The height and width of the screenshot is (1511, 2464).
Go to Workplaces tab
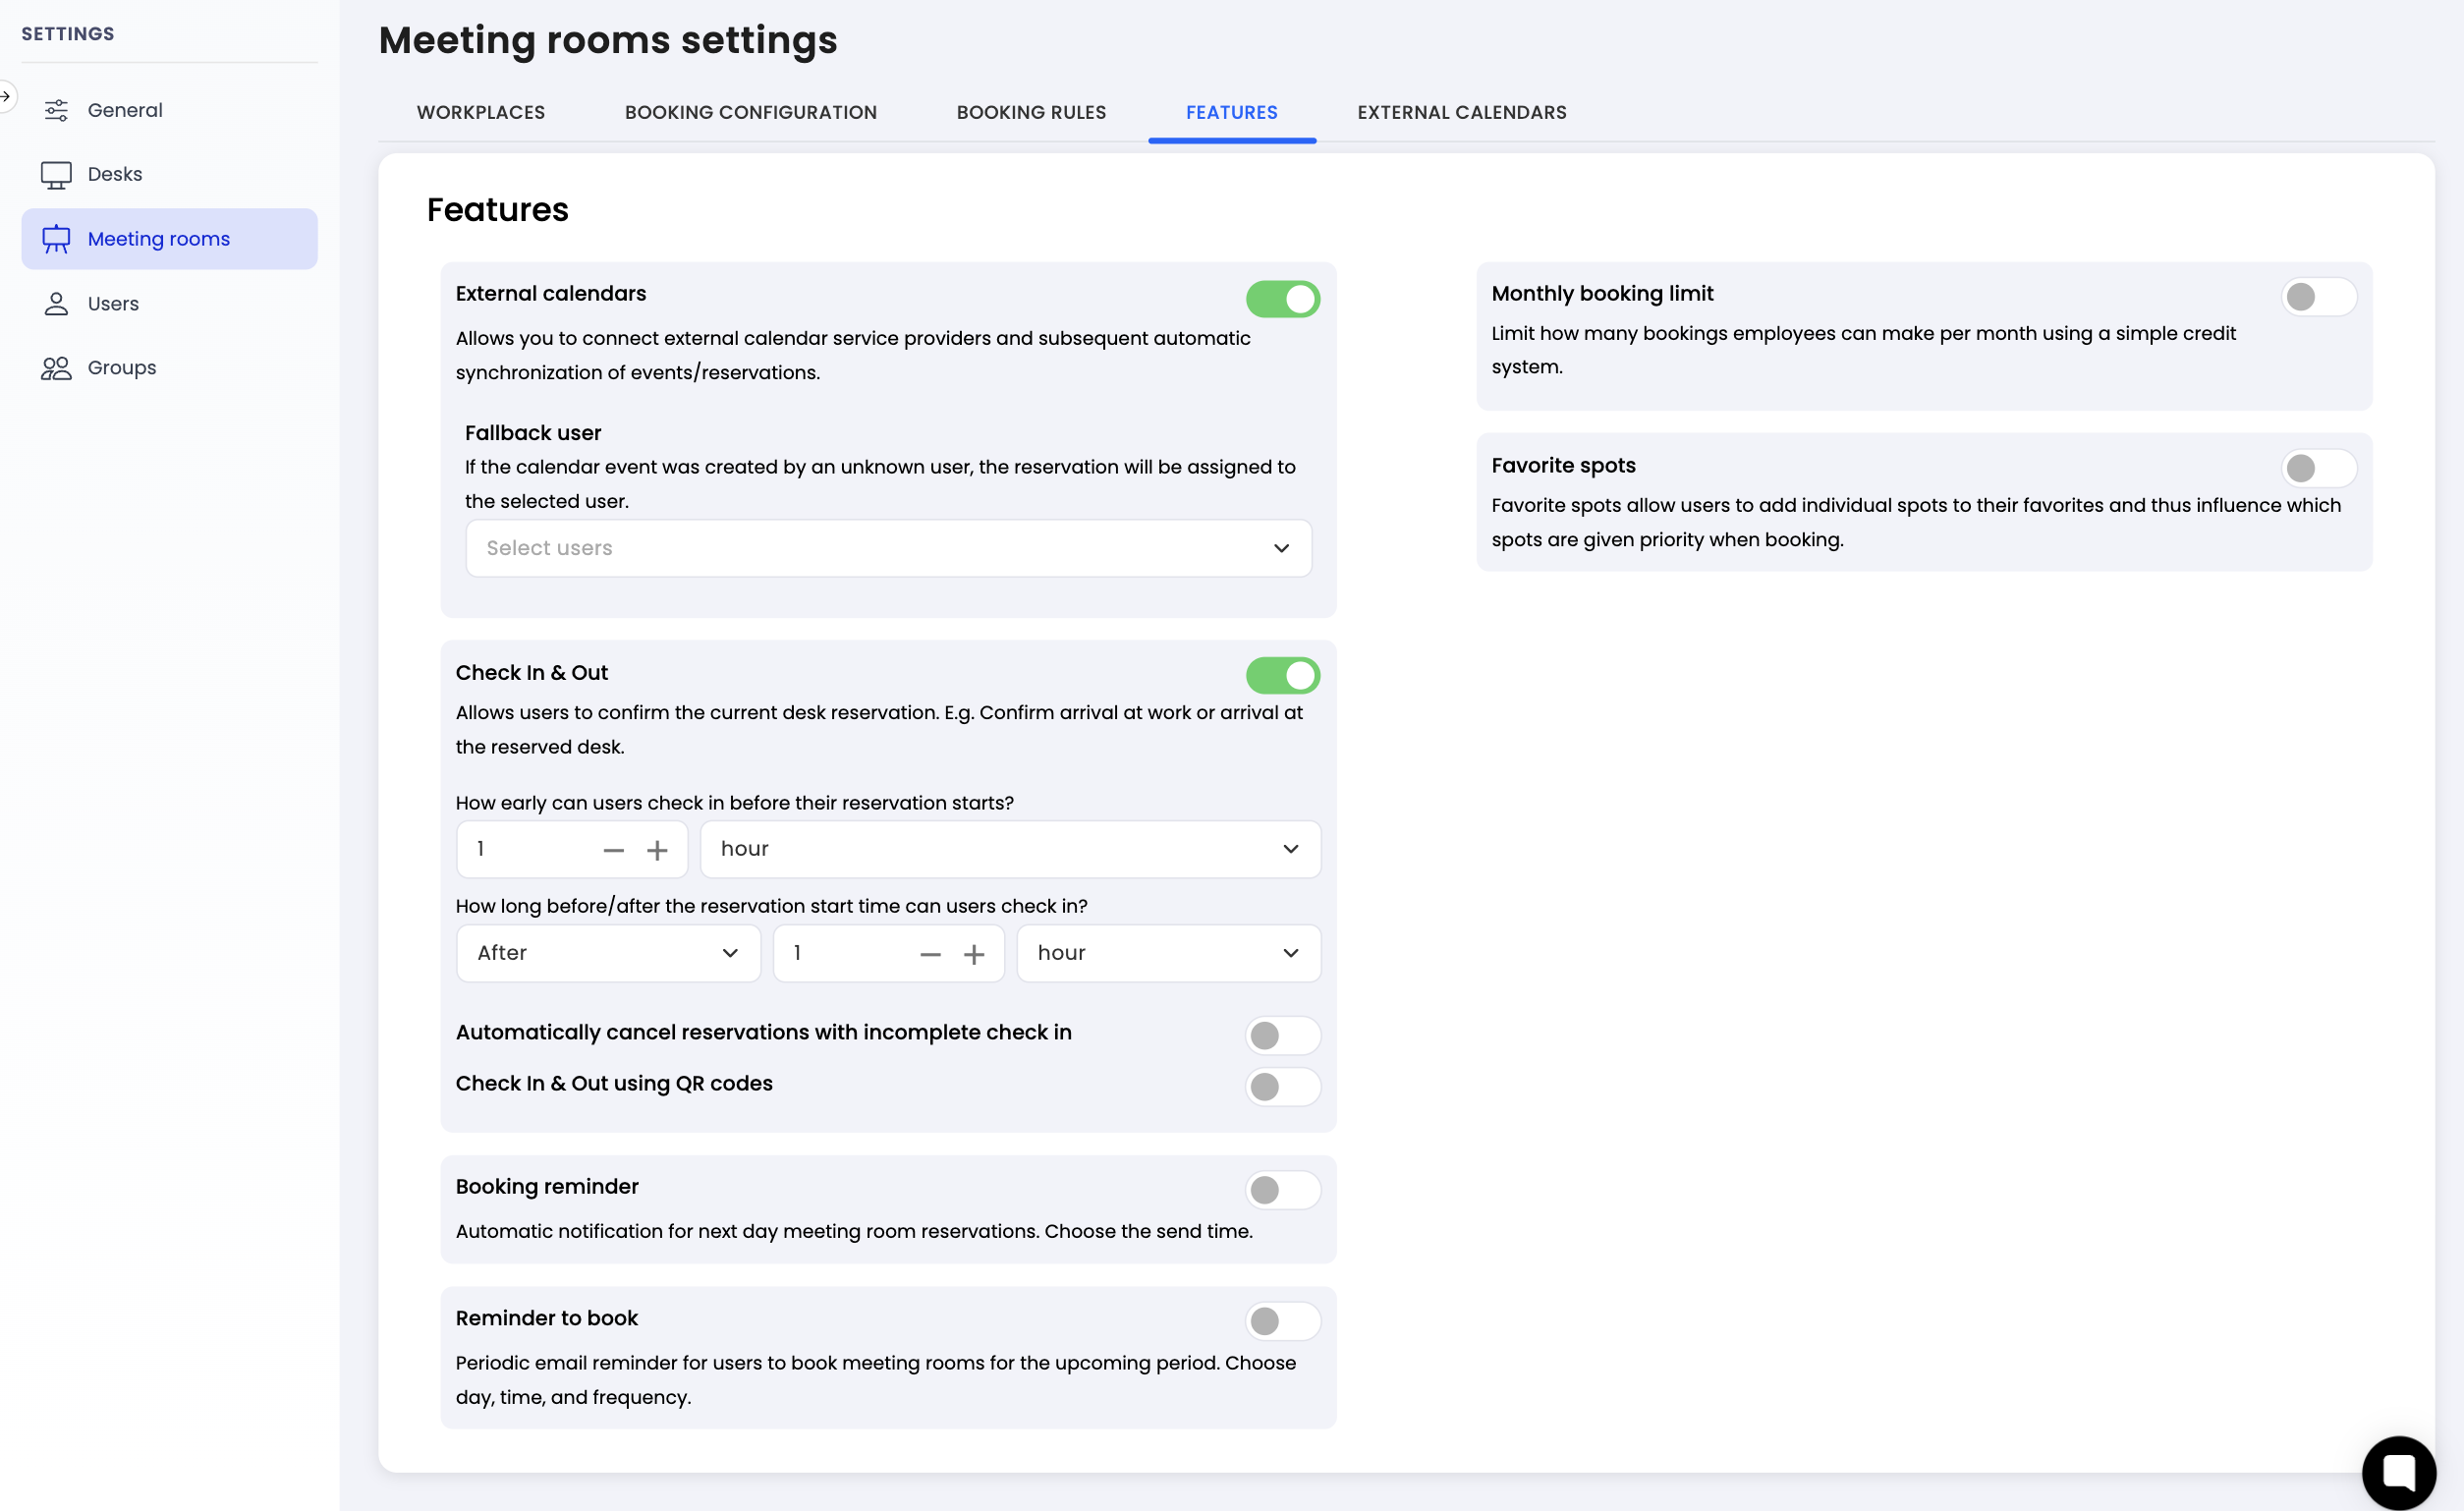[481, 112]
